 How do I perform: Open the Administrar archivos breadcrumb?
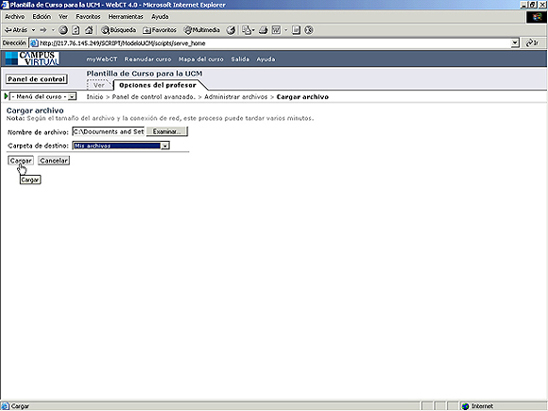[236, 97]
